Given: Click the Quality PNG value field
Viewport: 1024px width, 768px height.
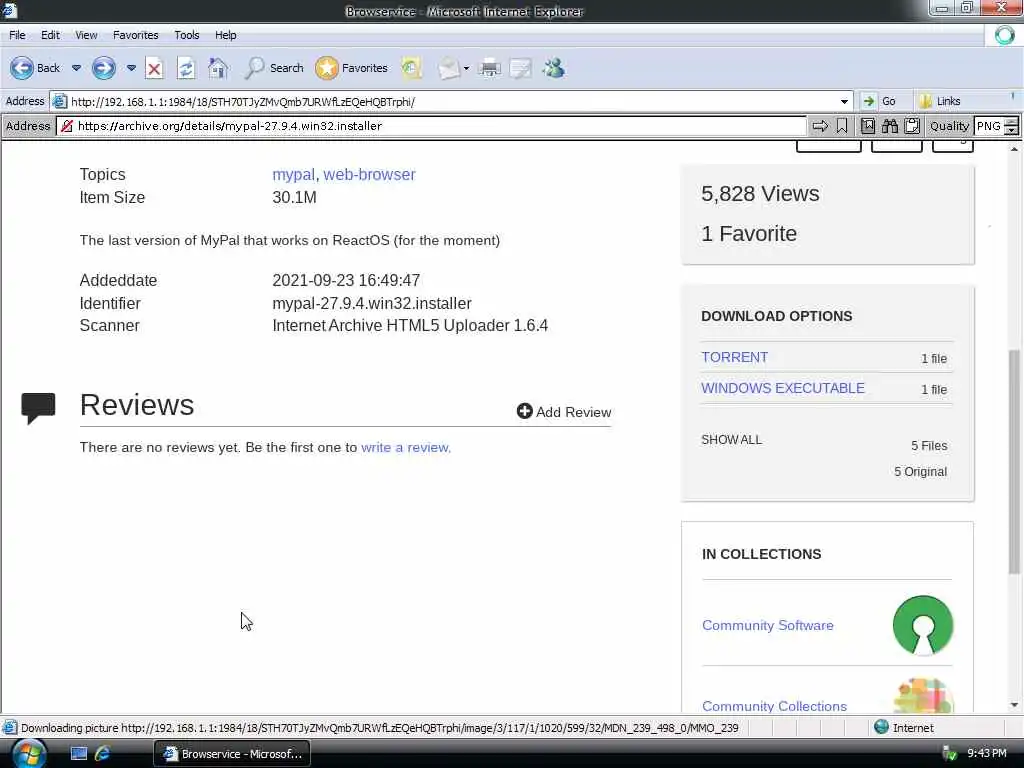Looking at the screenshot, I should (989, 126).
